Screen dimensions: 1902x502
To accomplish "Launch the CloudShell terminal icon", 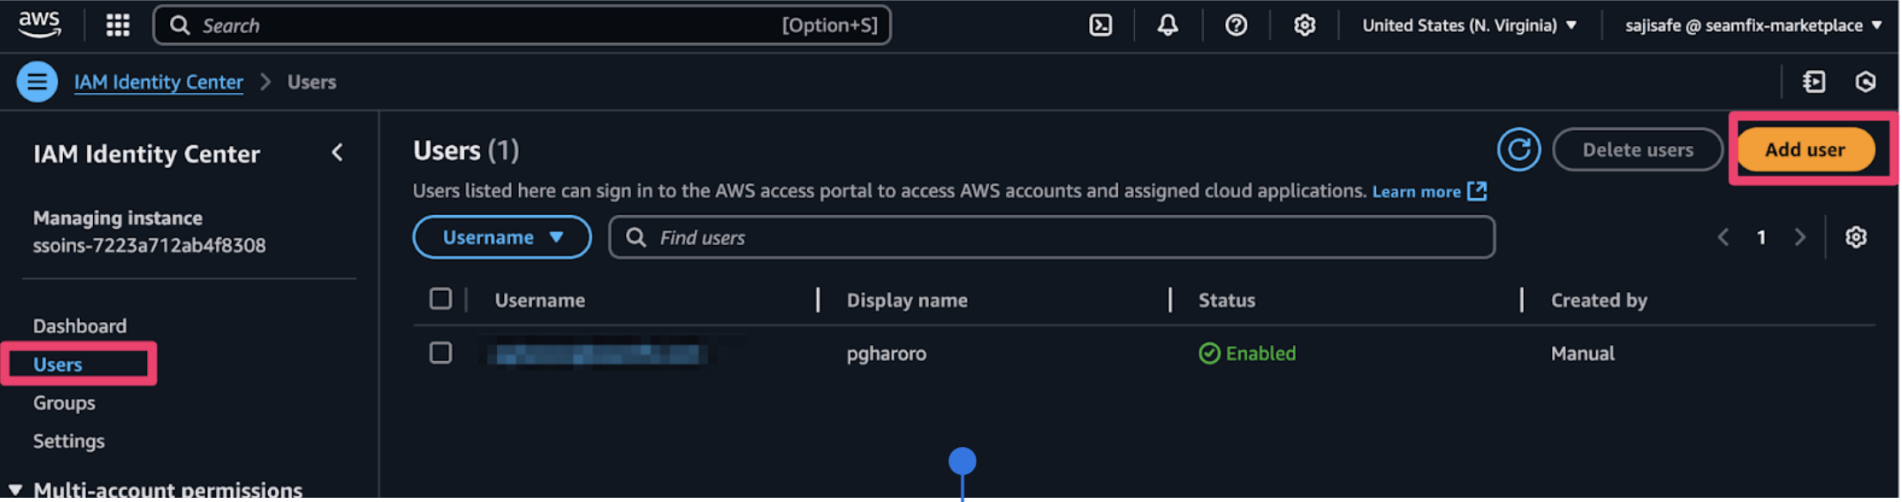I will pos(1100,25).
